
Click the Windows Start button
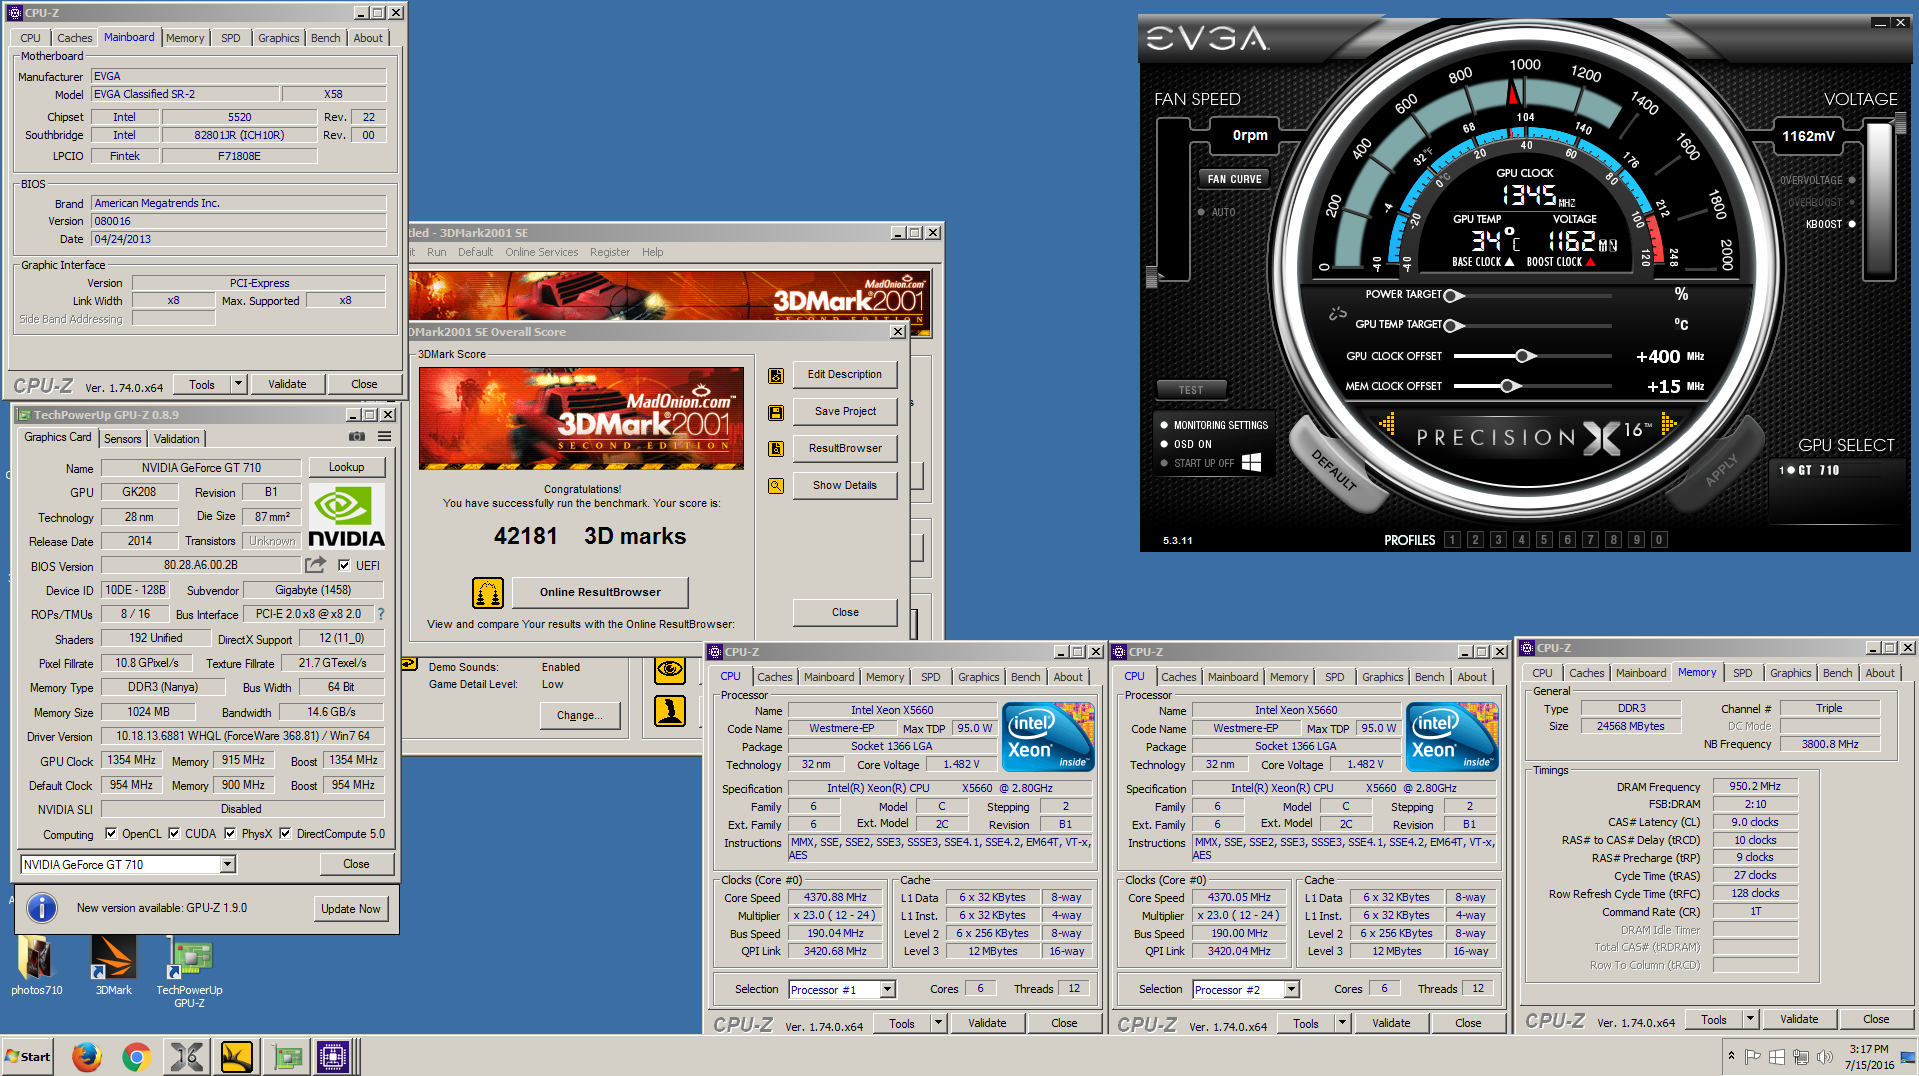coord(28,1057)
